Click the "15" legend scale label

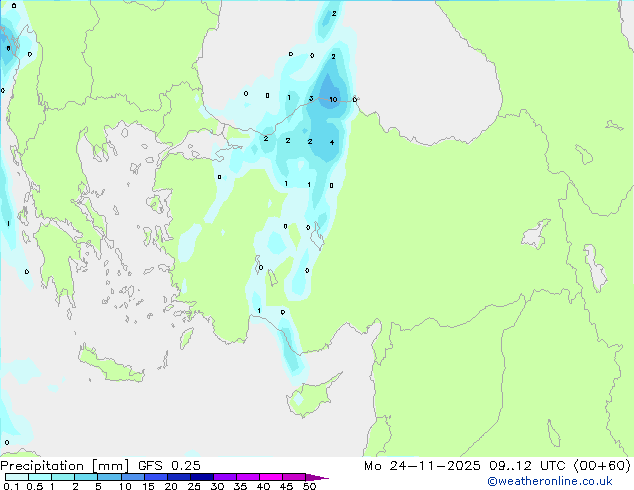(148, 486)
